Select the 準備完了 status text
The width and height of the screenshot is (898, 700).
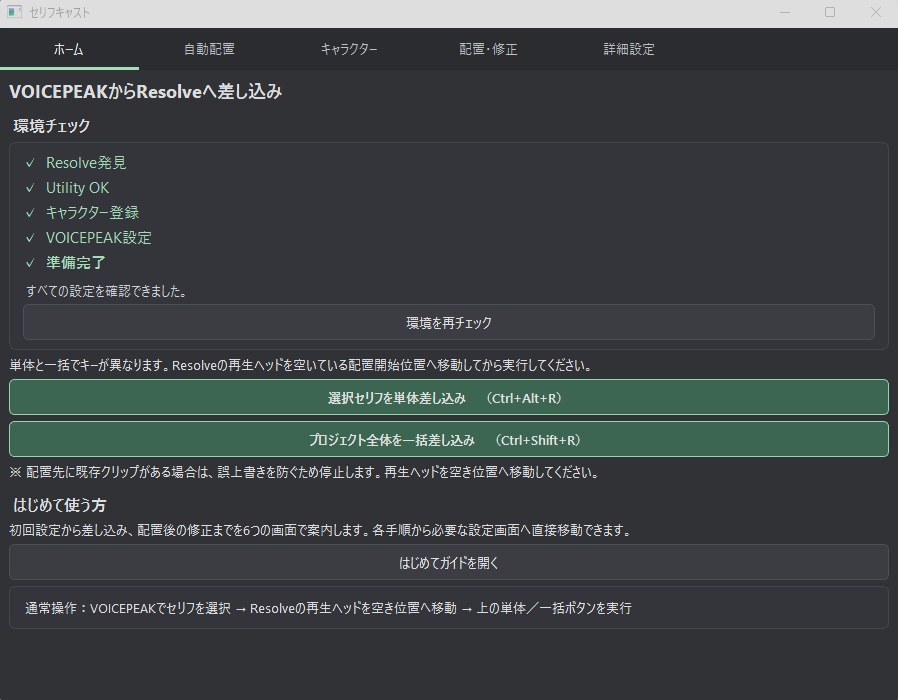click(x=76, y=262)
